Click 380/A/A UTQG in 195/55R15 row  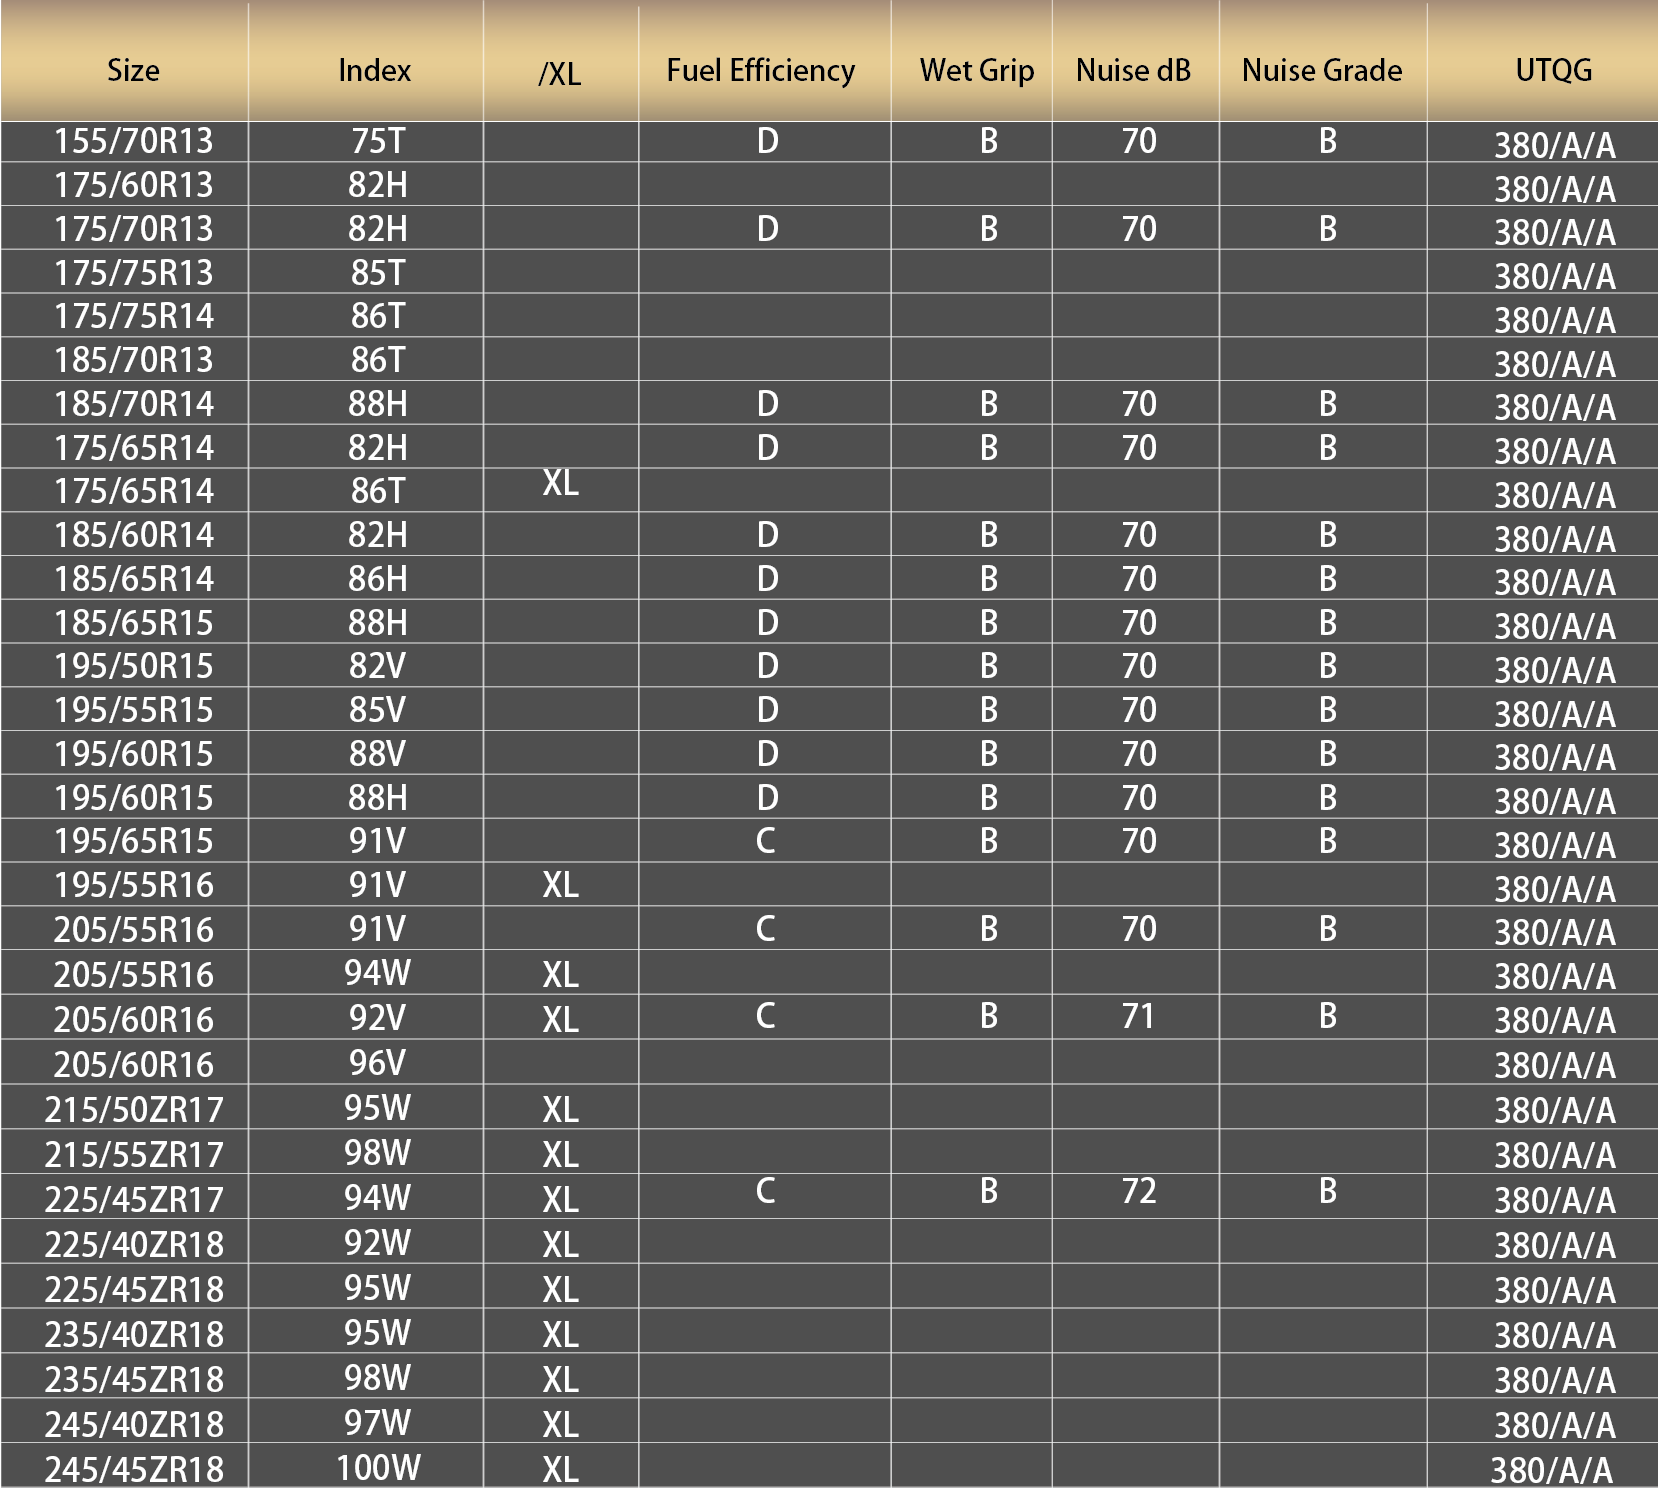(1555, 714)
